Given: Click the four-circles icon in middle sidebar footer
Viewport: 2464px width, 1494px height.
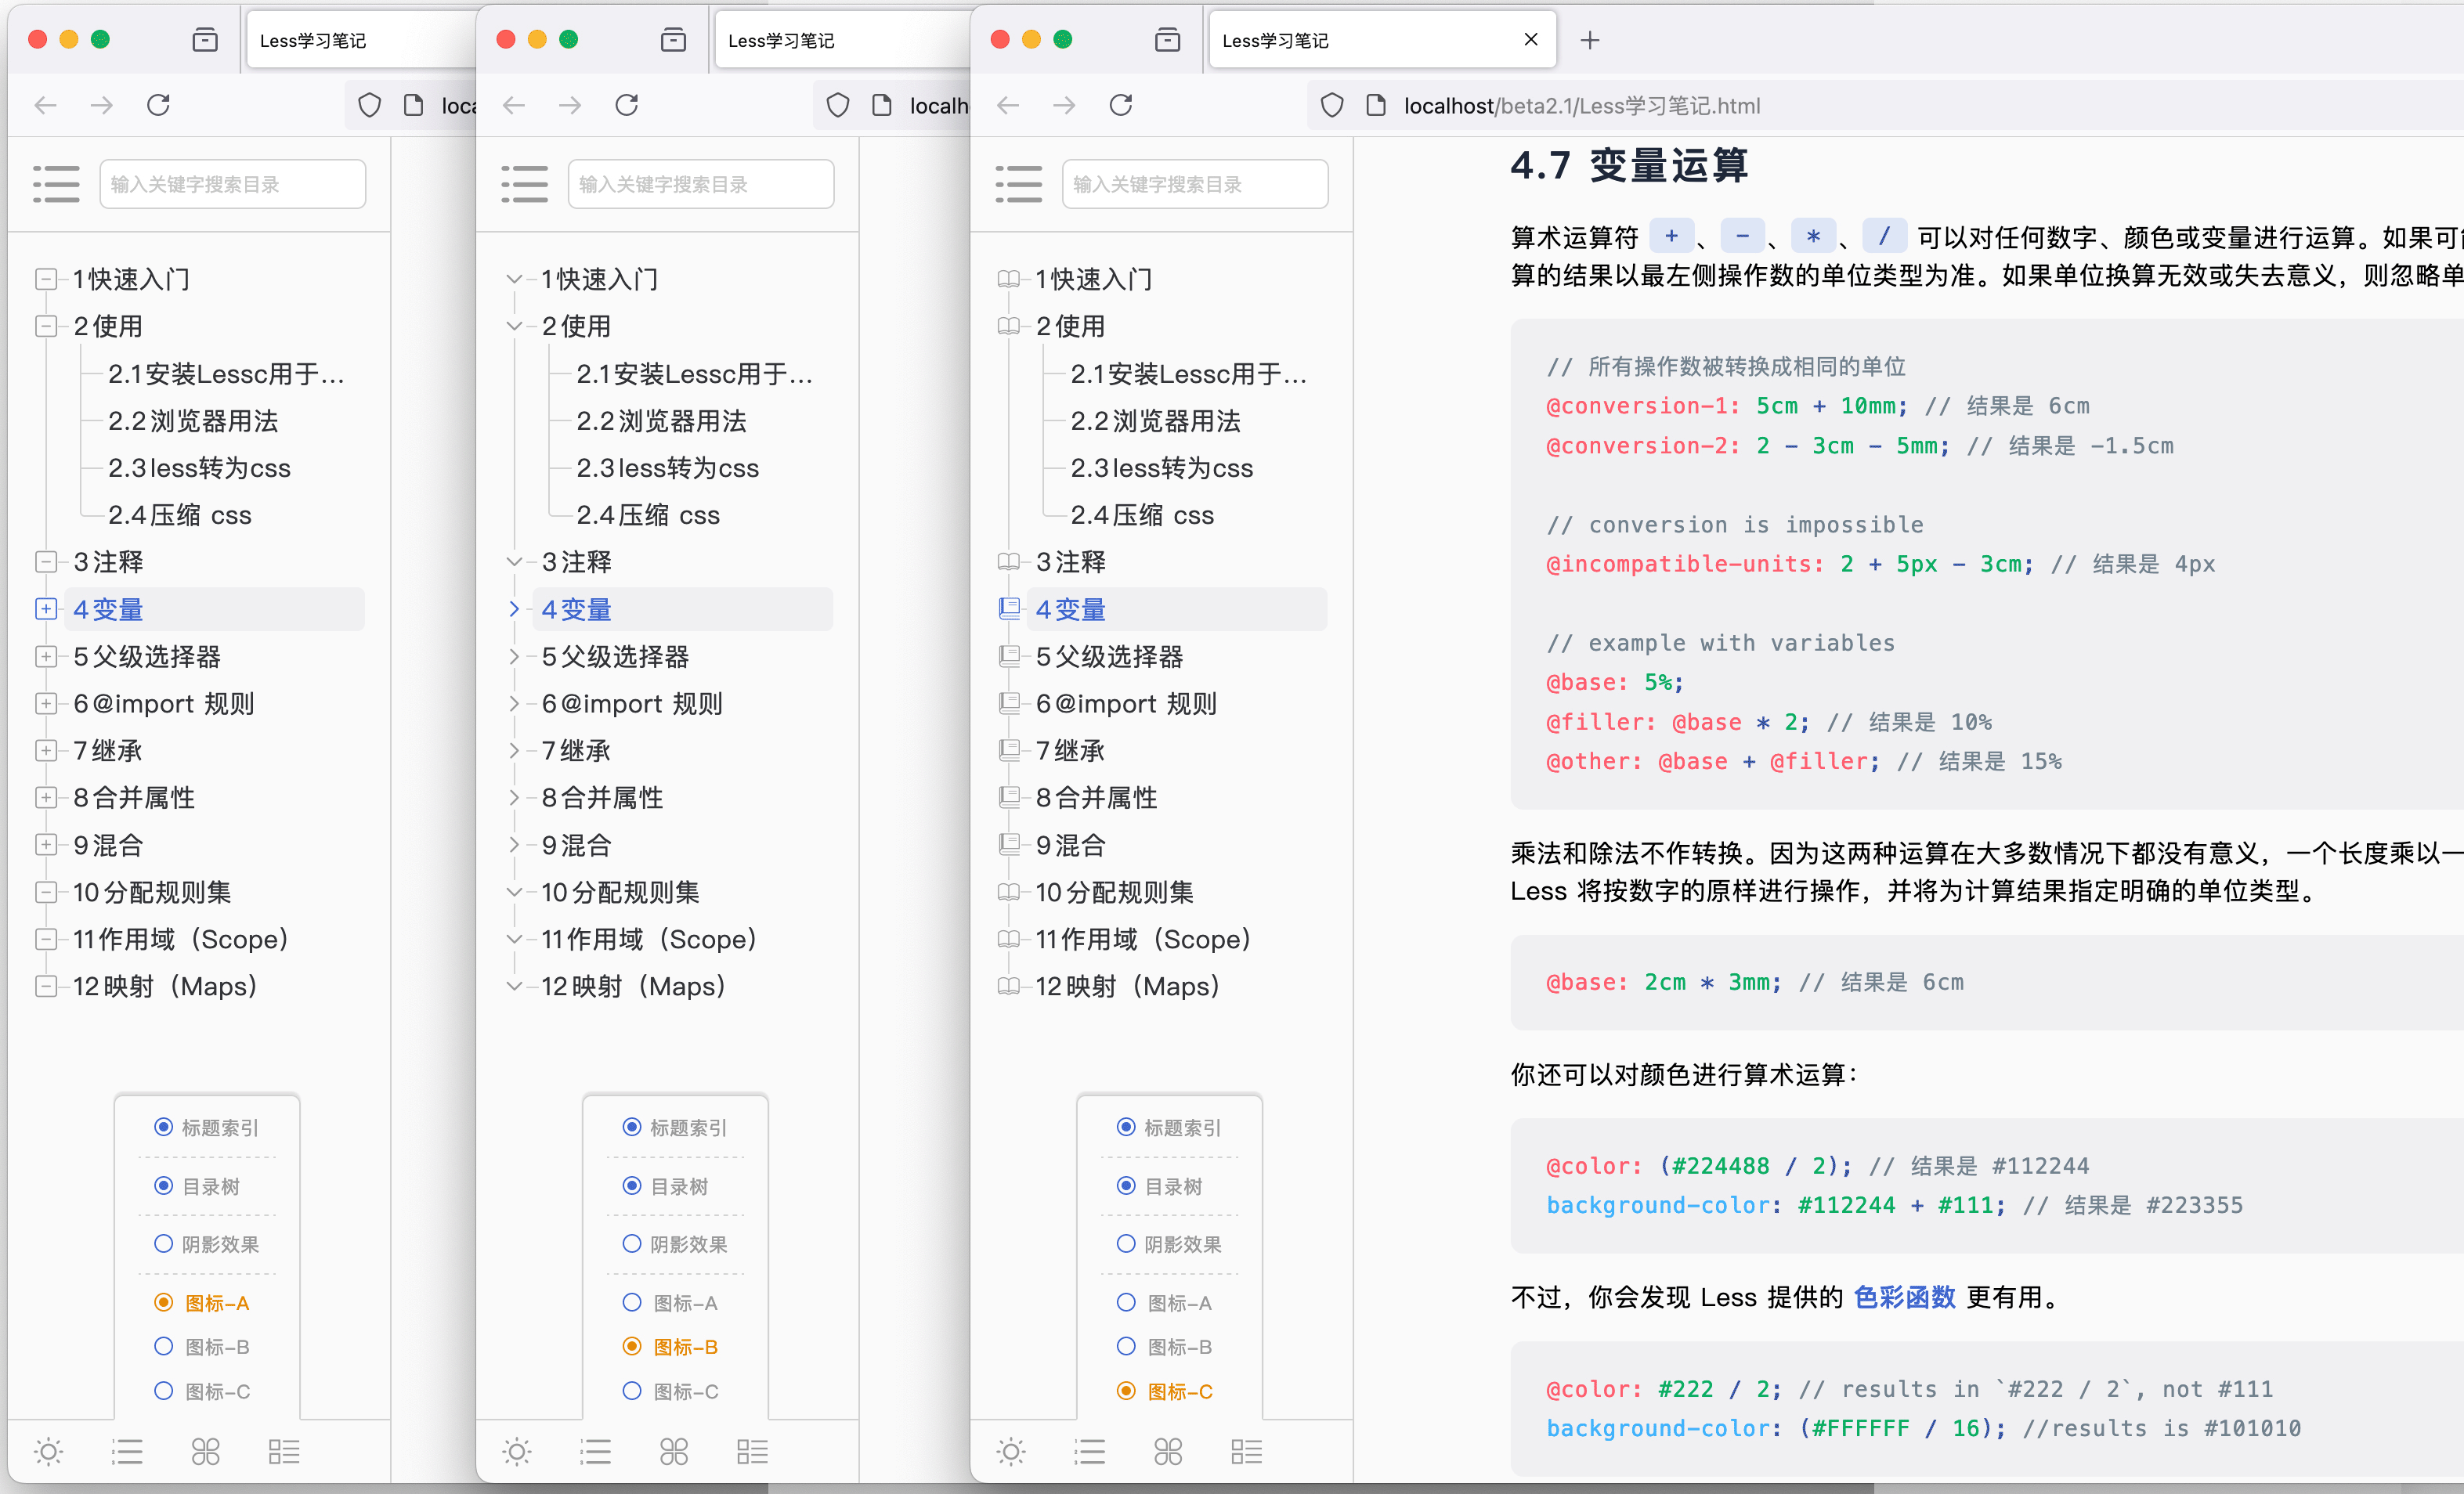Looking at the screenshot, I should 674,1451.
